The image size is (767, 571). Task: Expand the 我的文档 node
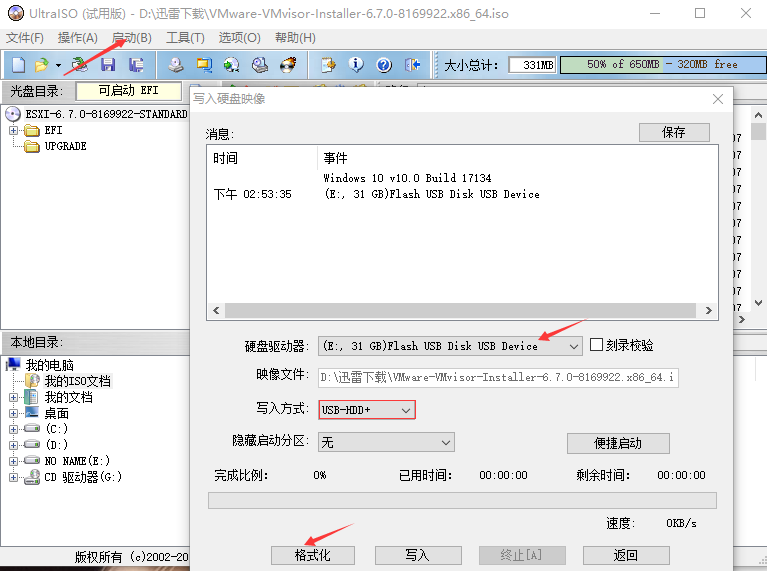click(x=13, y=397)
